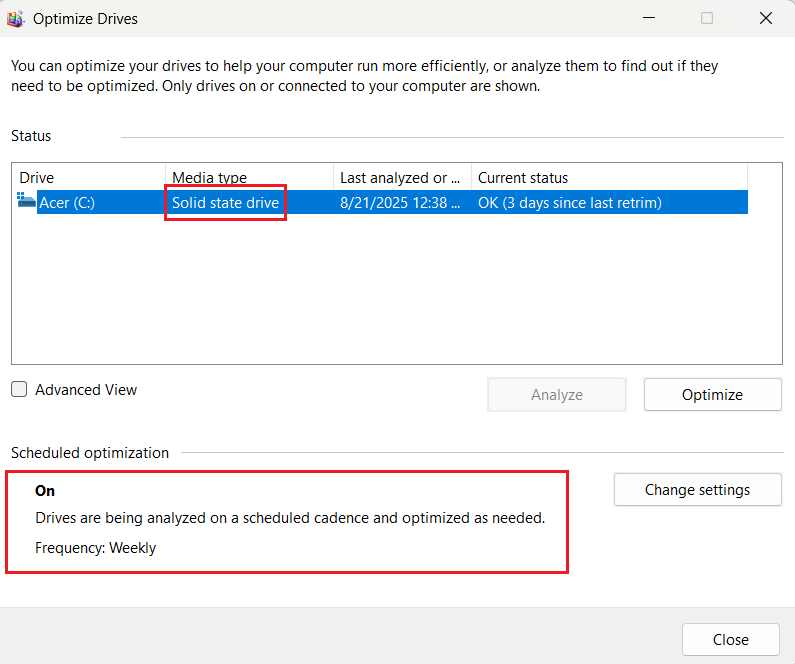
Task: Click the 8/21/2025 last analyzed date cell
Action: coord(400,203)
